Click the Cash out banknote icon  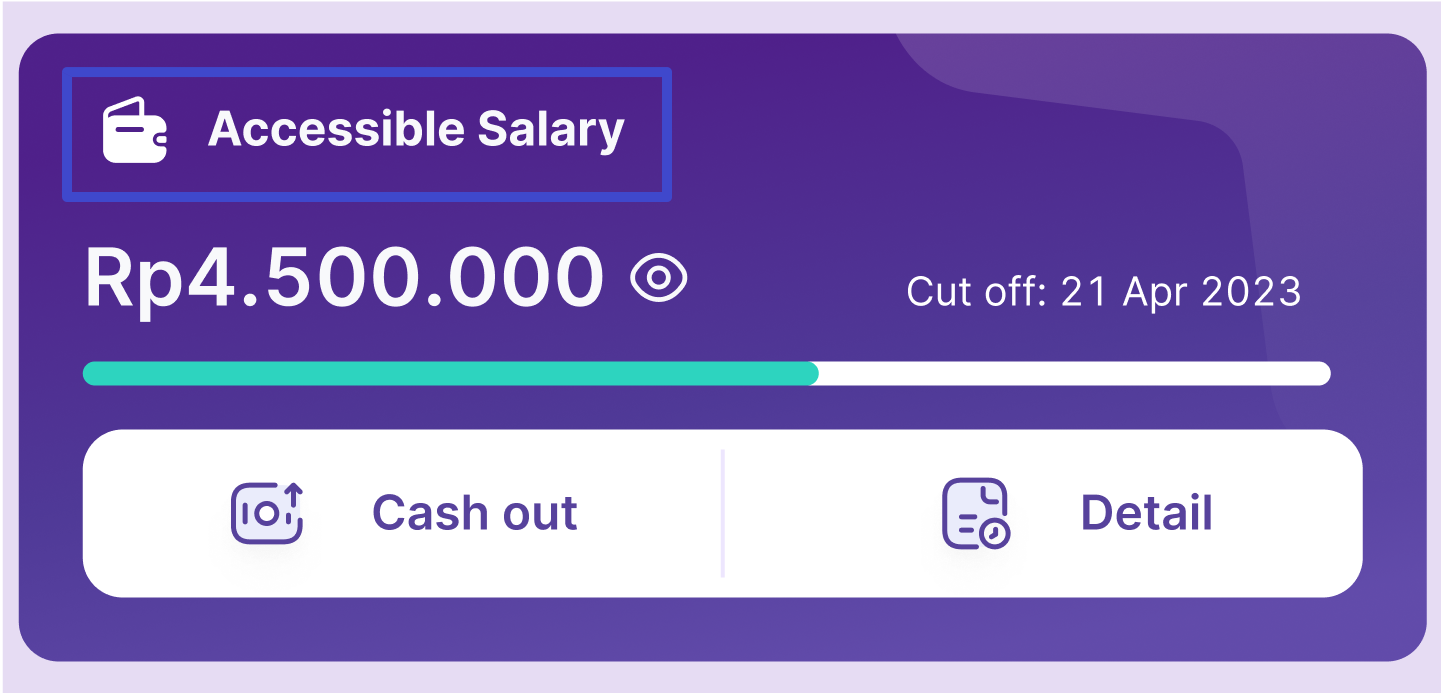pos(264,515)
